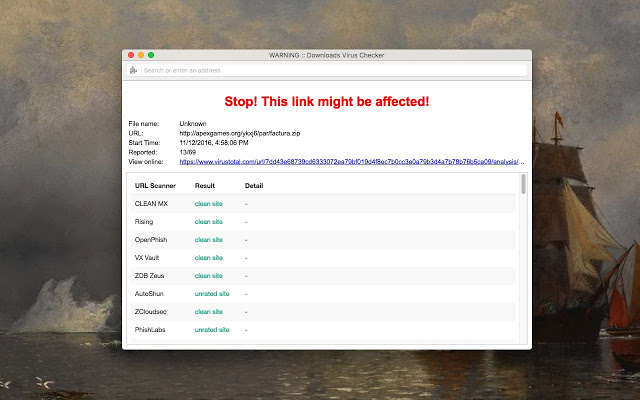The width and height of the screenshot is (640, 400).
Task: Click PhishLabs' 'unrated site' result
Action: 212,329
